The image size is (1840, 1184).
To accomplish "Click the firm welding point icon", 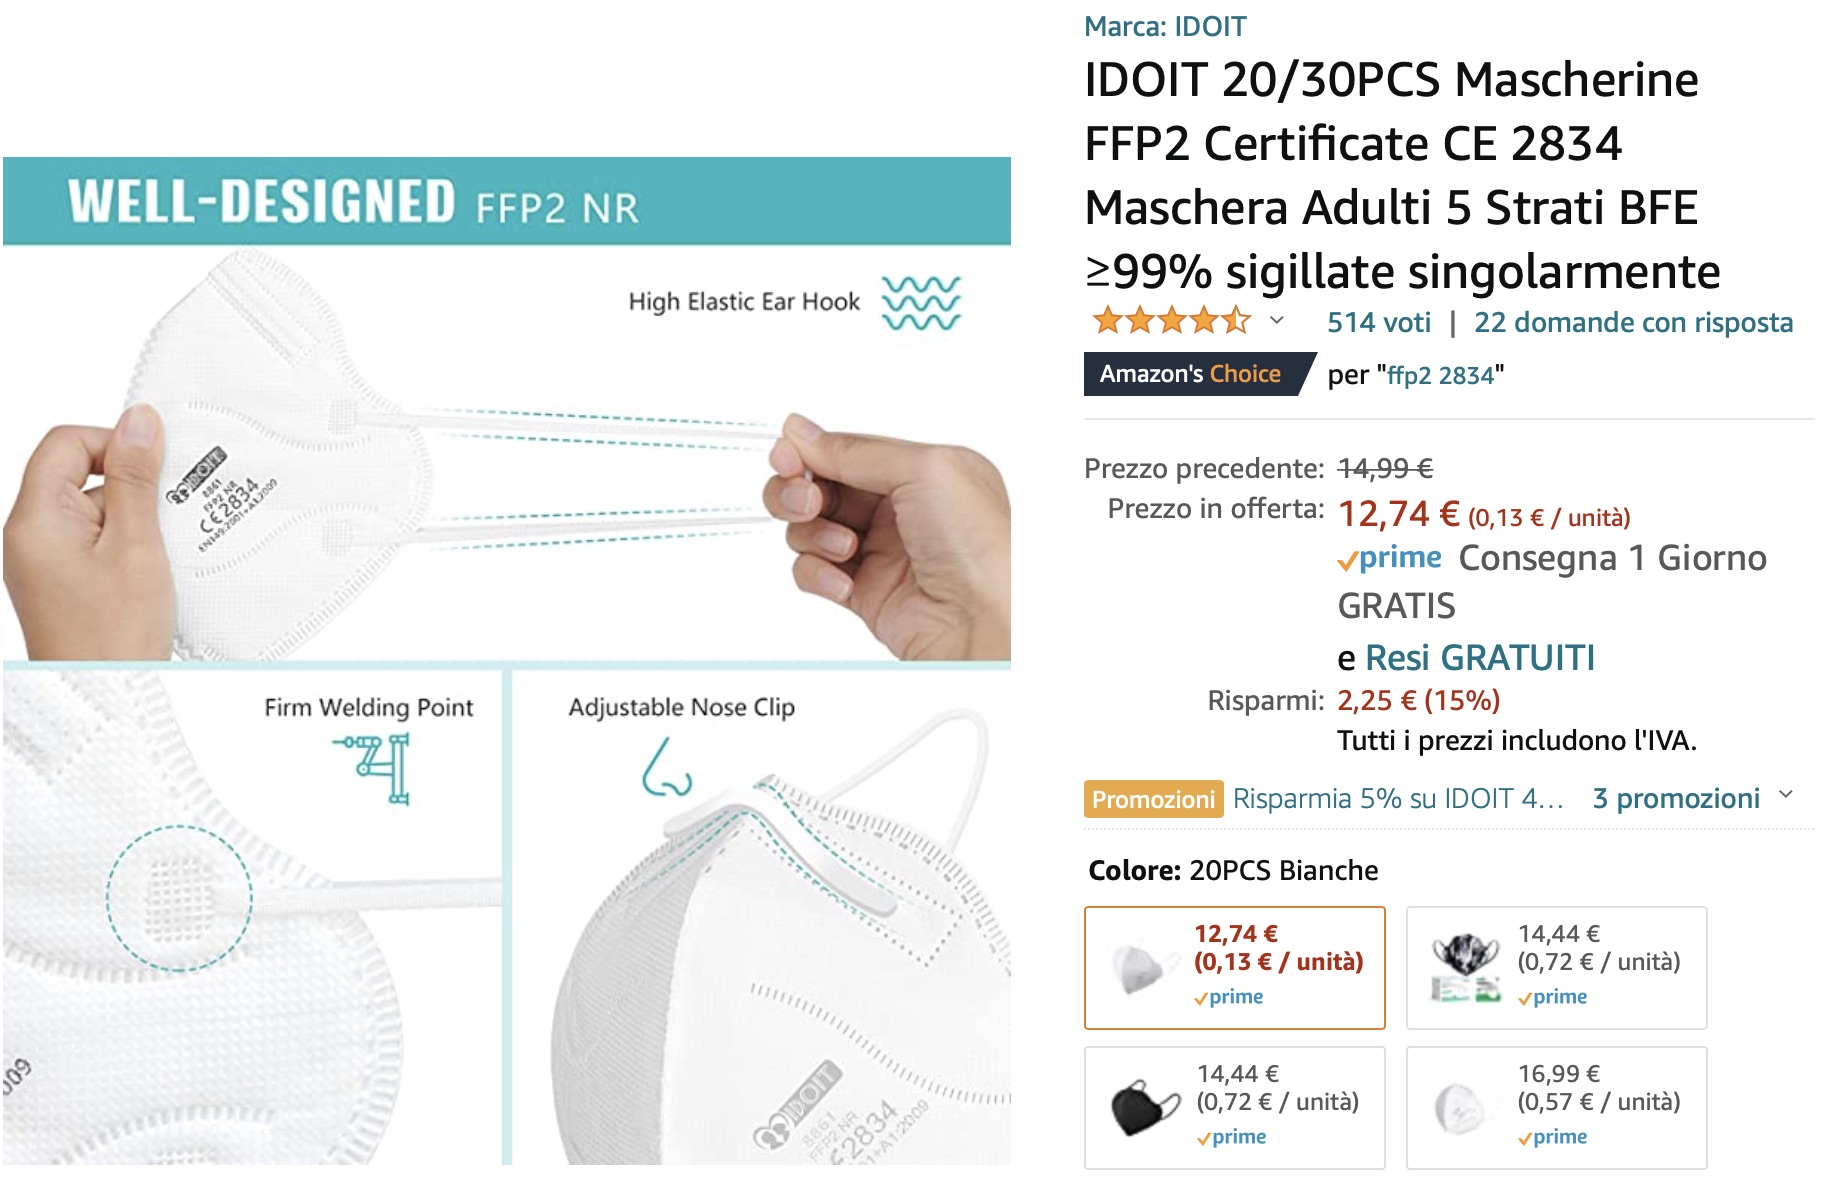I will [374, 767].
